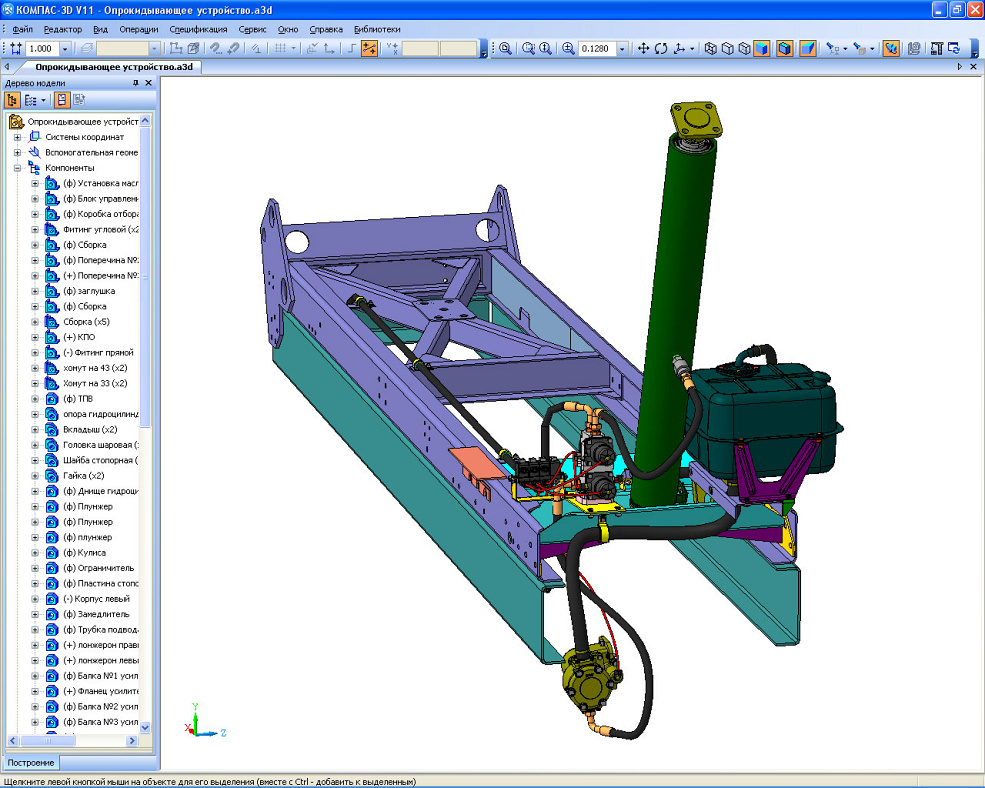Click the zoom window magnifier icon

[x=505, y=48]
